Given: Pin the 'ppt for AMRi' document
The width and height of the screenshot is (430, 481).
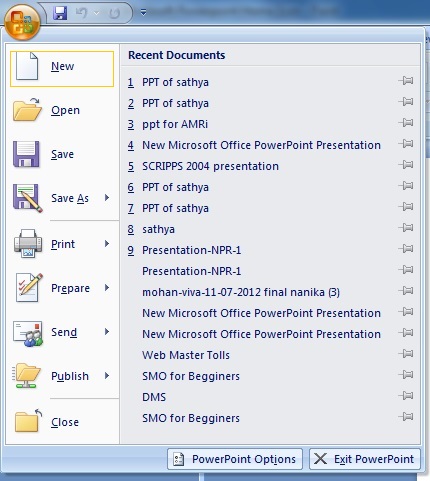Looking at the screenshot, I should pyautogui.click(x=406, y=123).
